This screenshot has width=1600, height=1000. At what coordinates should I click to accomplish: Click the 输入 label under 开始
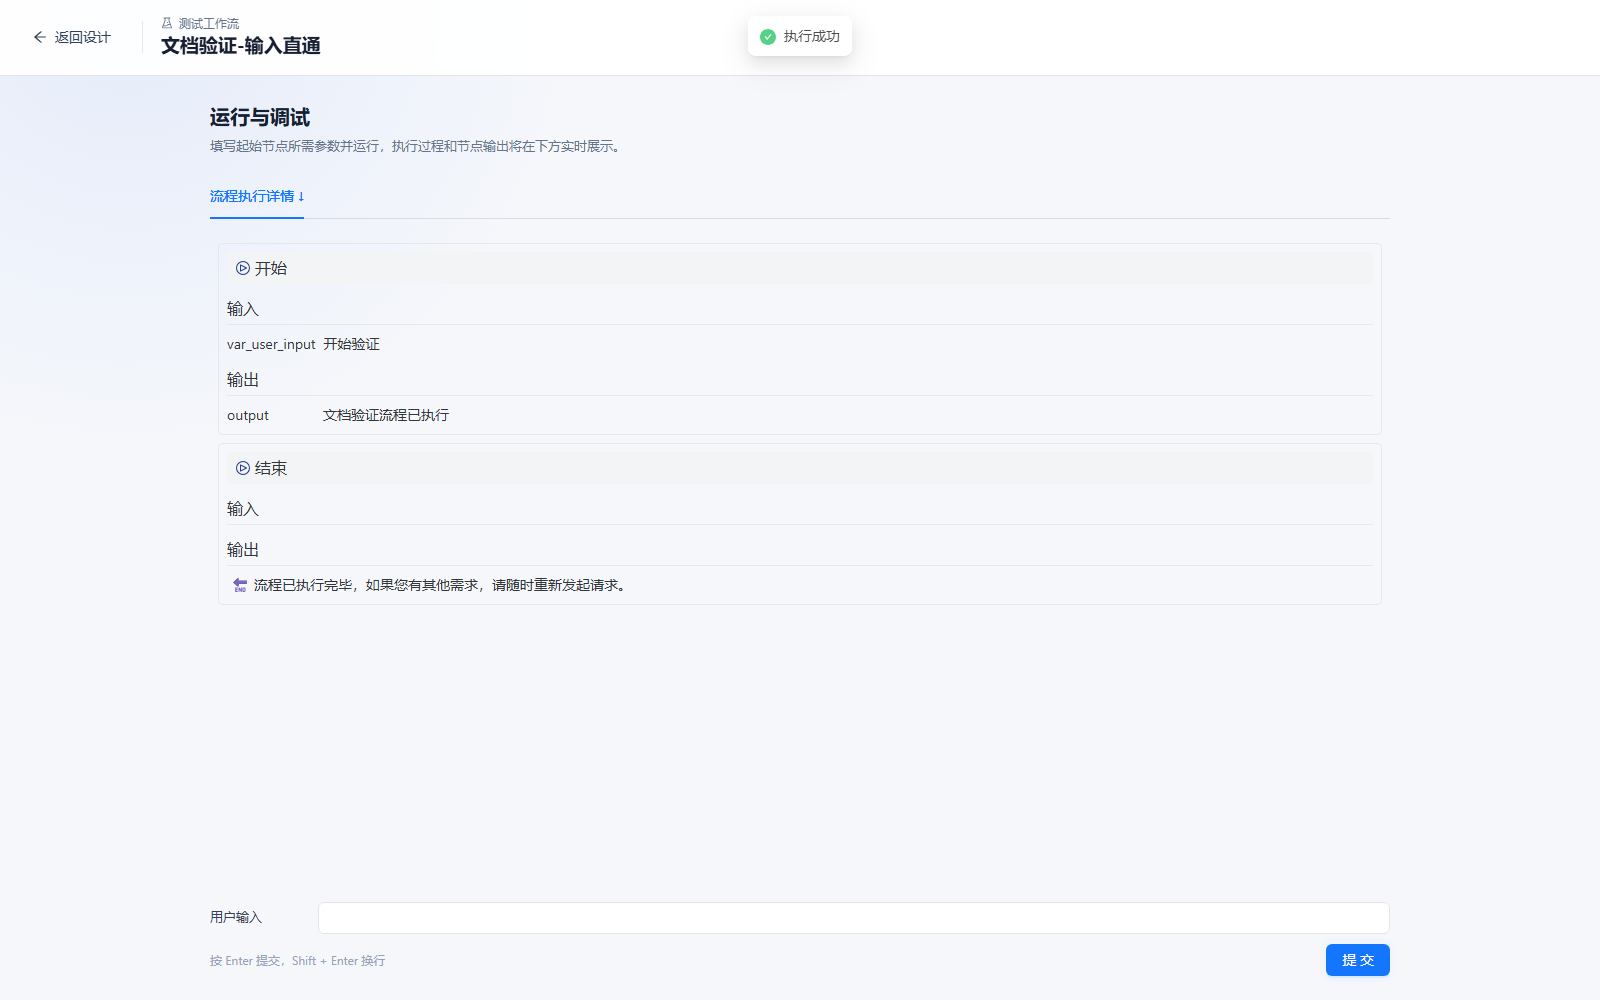(243, 309)
